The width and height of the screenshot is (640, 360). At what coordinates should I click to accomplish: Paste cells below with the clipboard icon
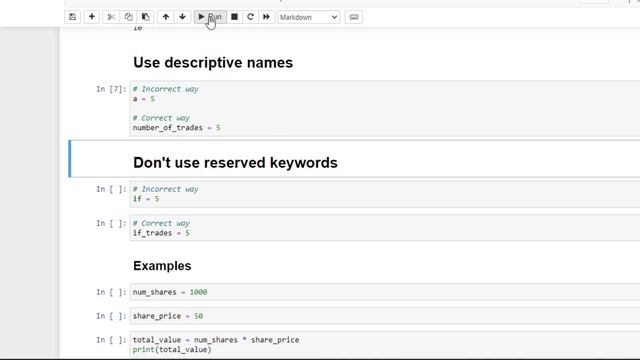pos(145,17)
